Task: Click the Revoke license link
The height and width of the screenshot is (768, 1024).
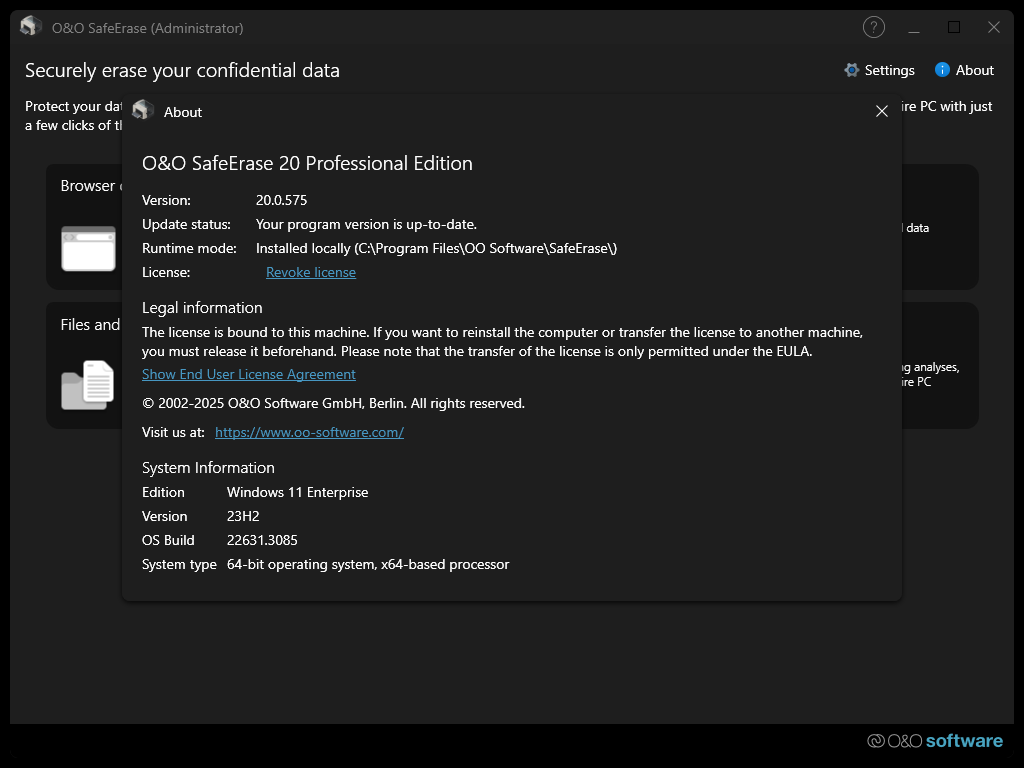Action: [311, 272]
